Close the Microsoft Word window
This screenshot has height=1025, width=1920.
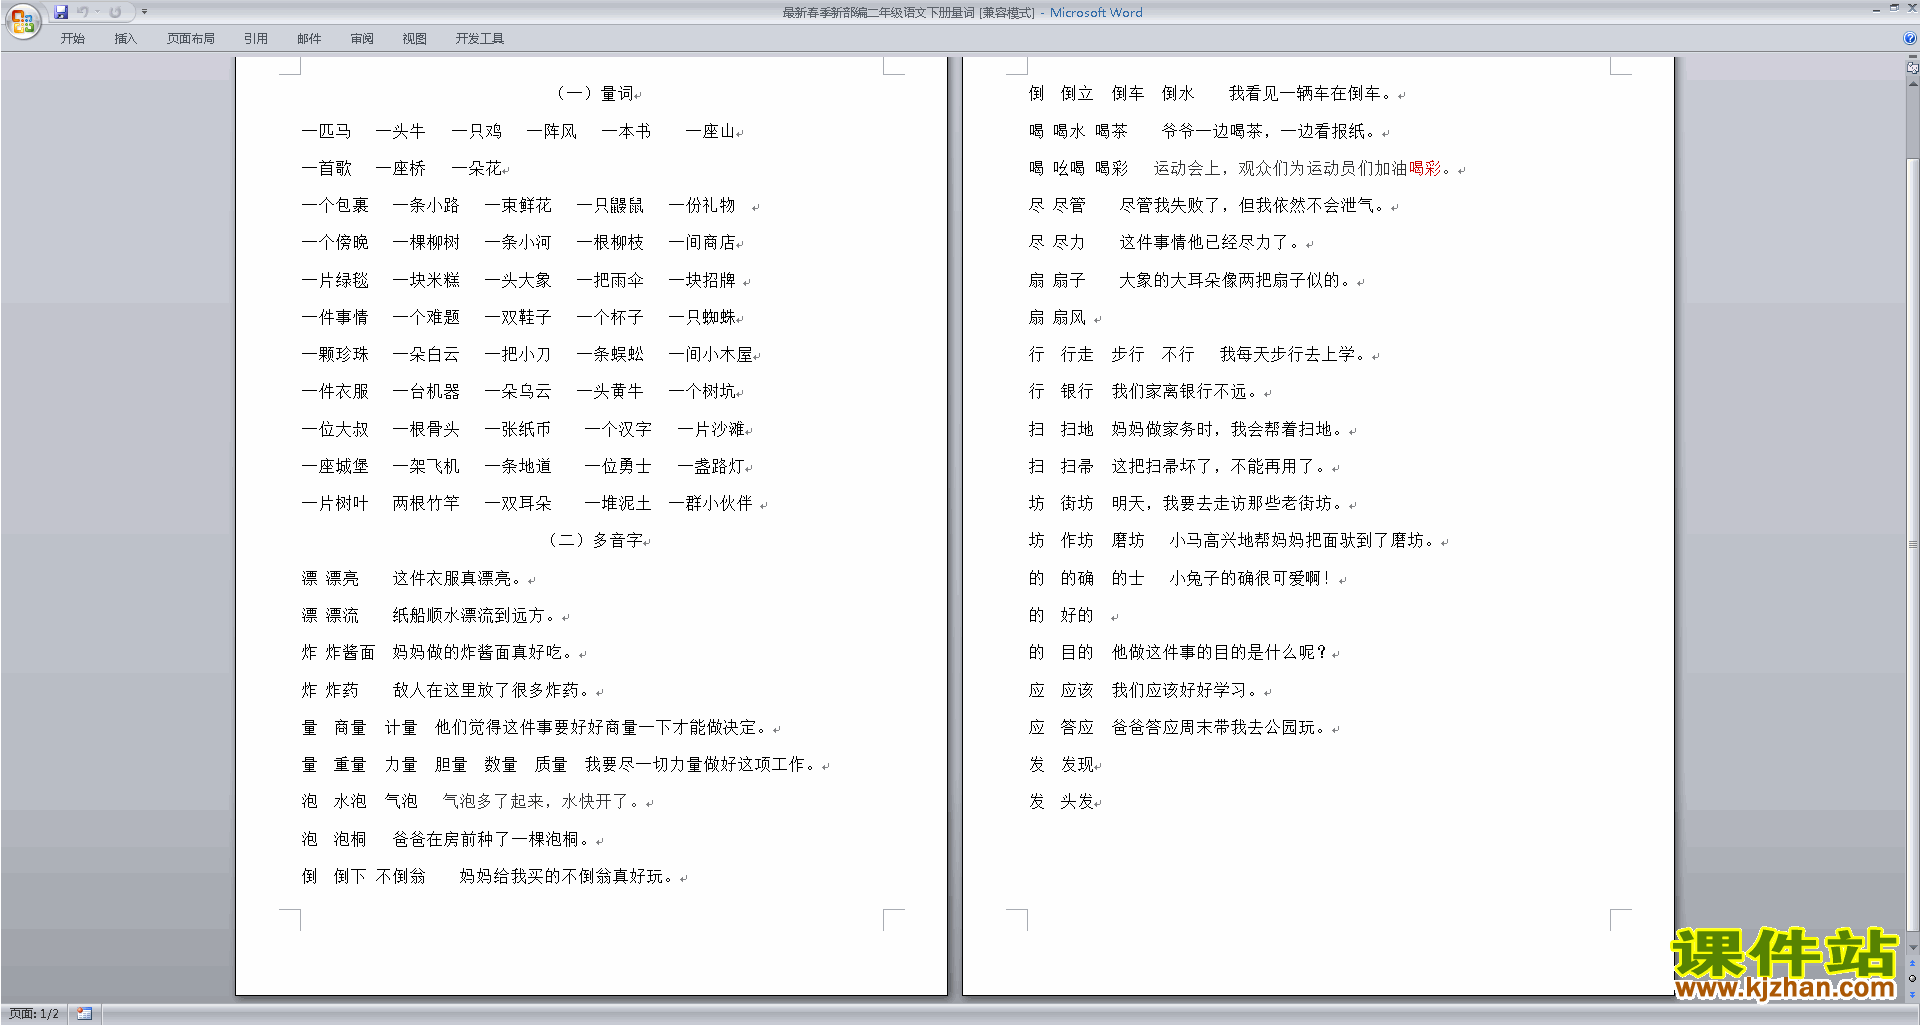1911,8
